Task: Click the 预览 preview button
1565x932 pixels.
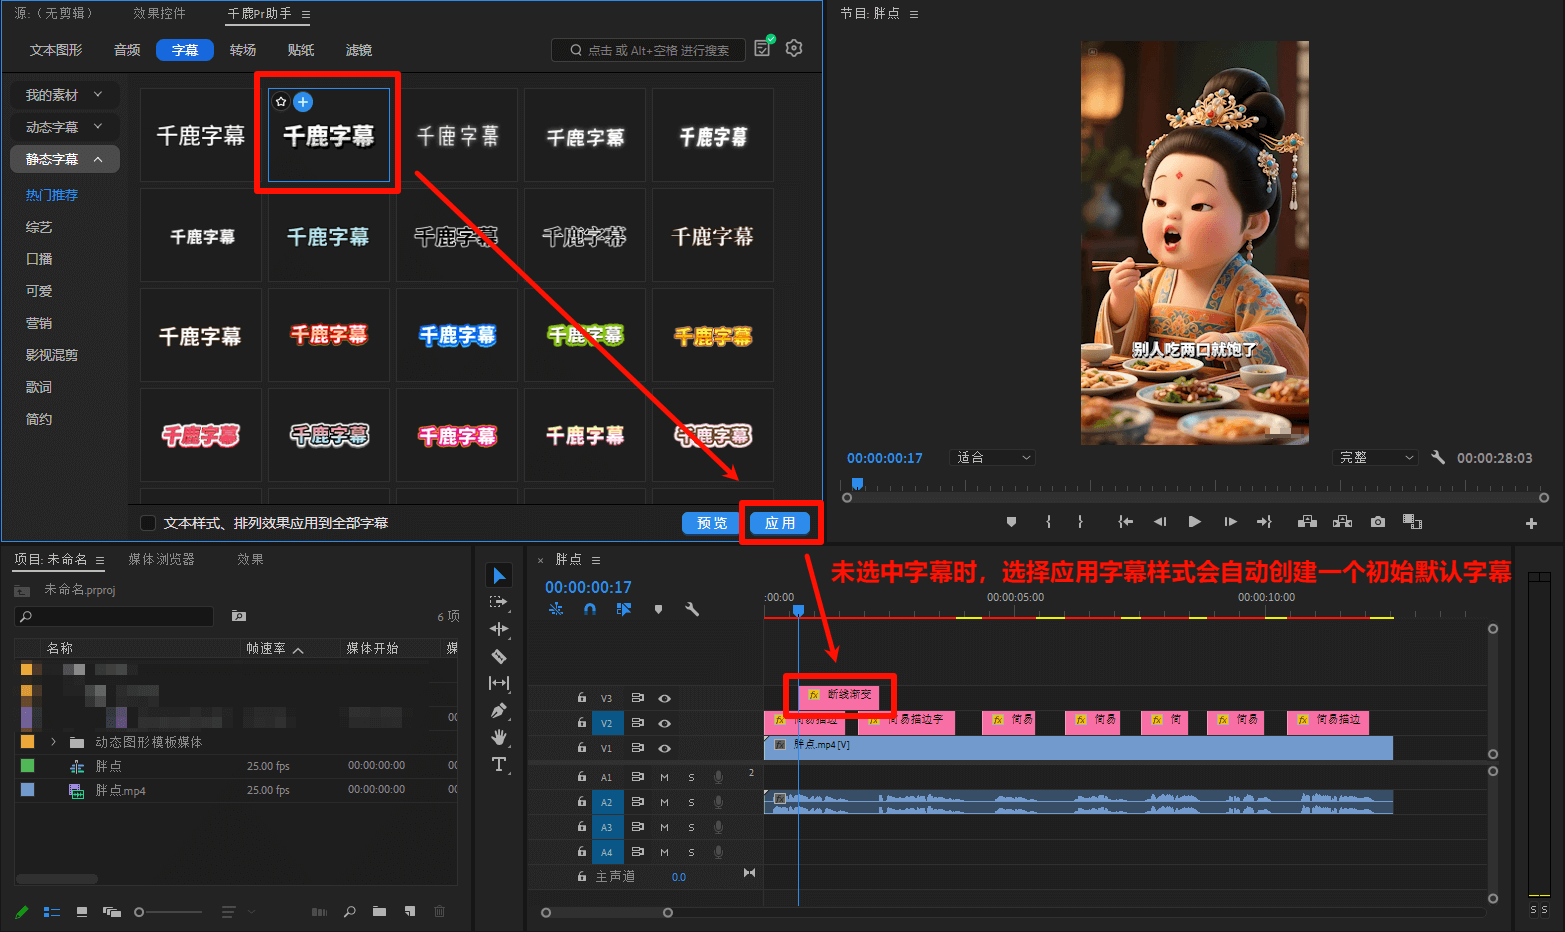Action: [710, 521]
